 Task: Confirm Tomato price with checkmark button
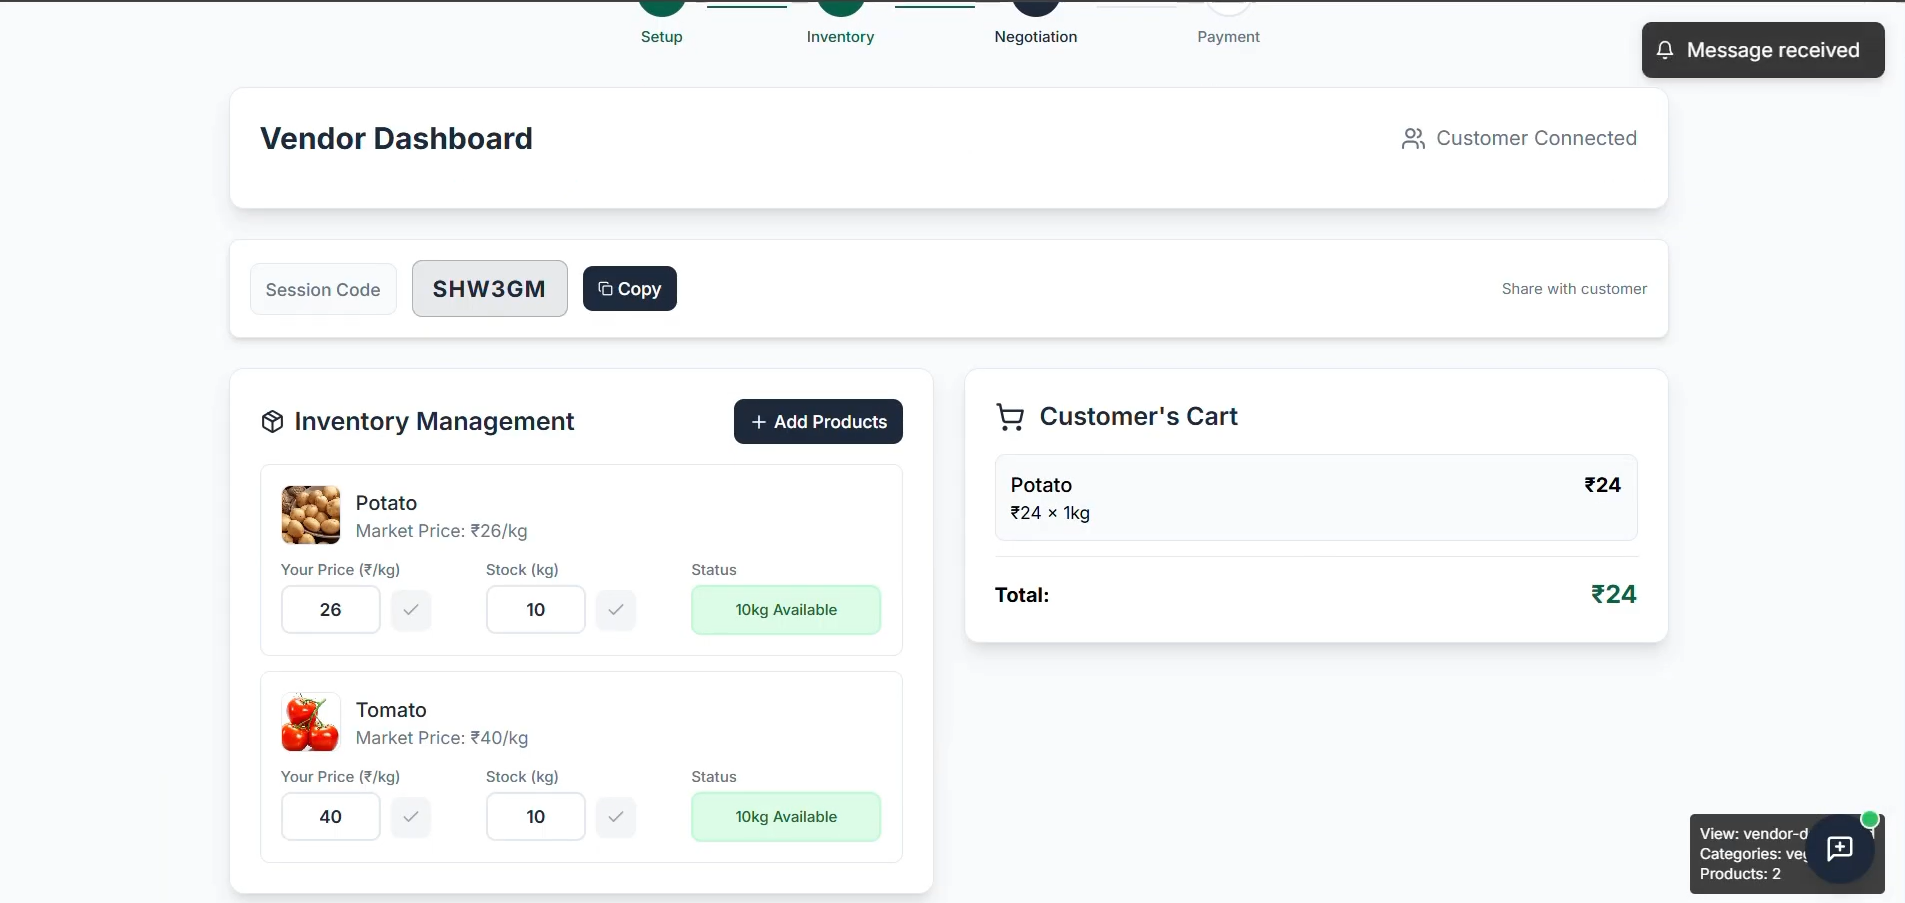[x=411, y=817]
